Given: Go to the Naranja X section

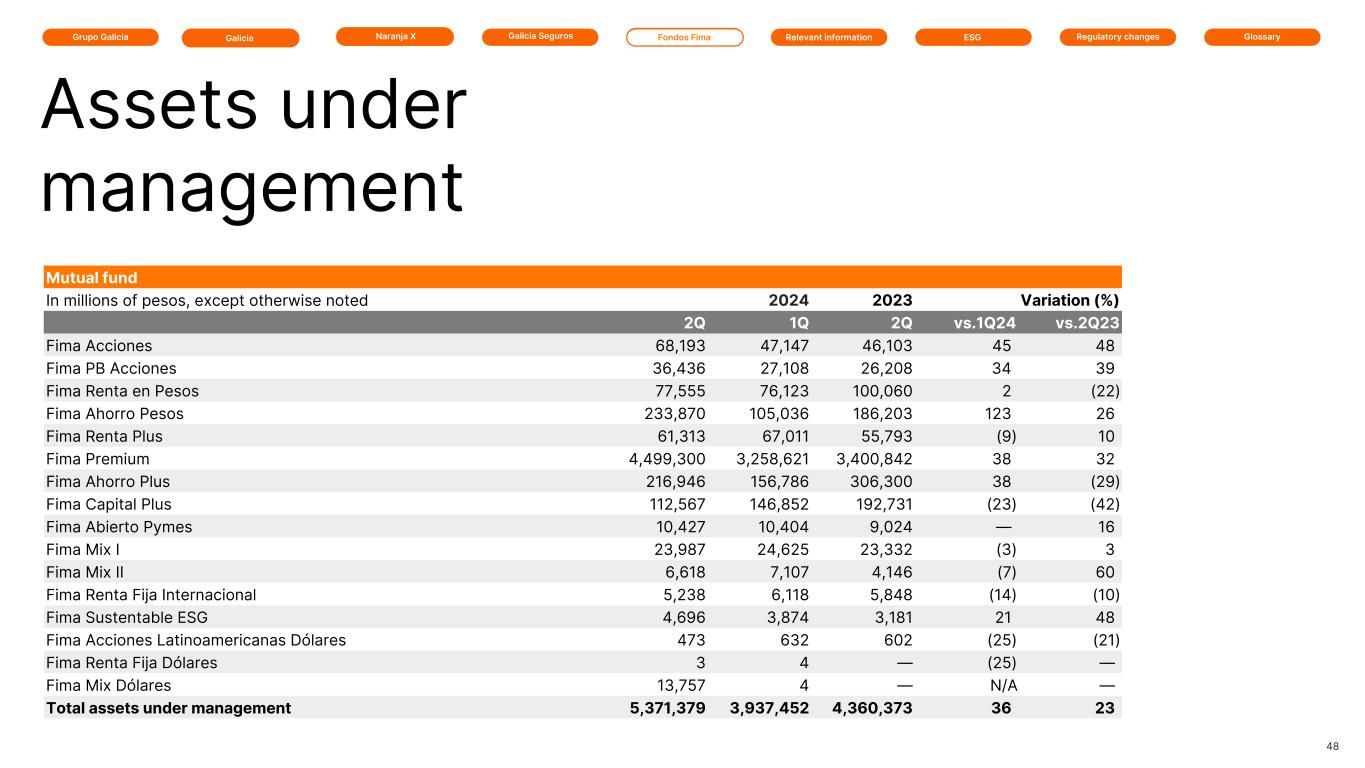Looking at the screenshot, I should [394, 37].
